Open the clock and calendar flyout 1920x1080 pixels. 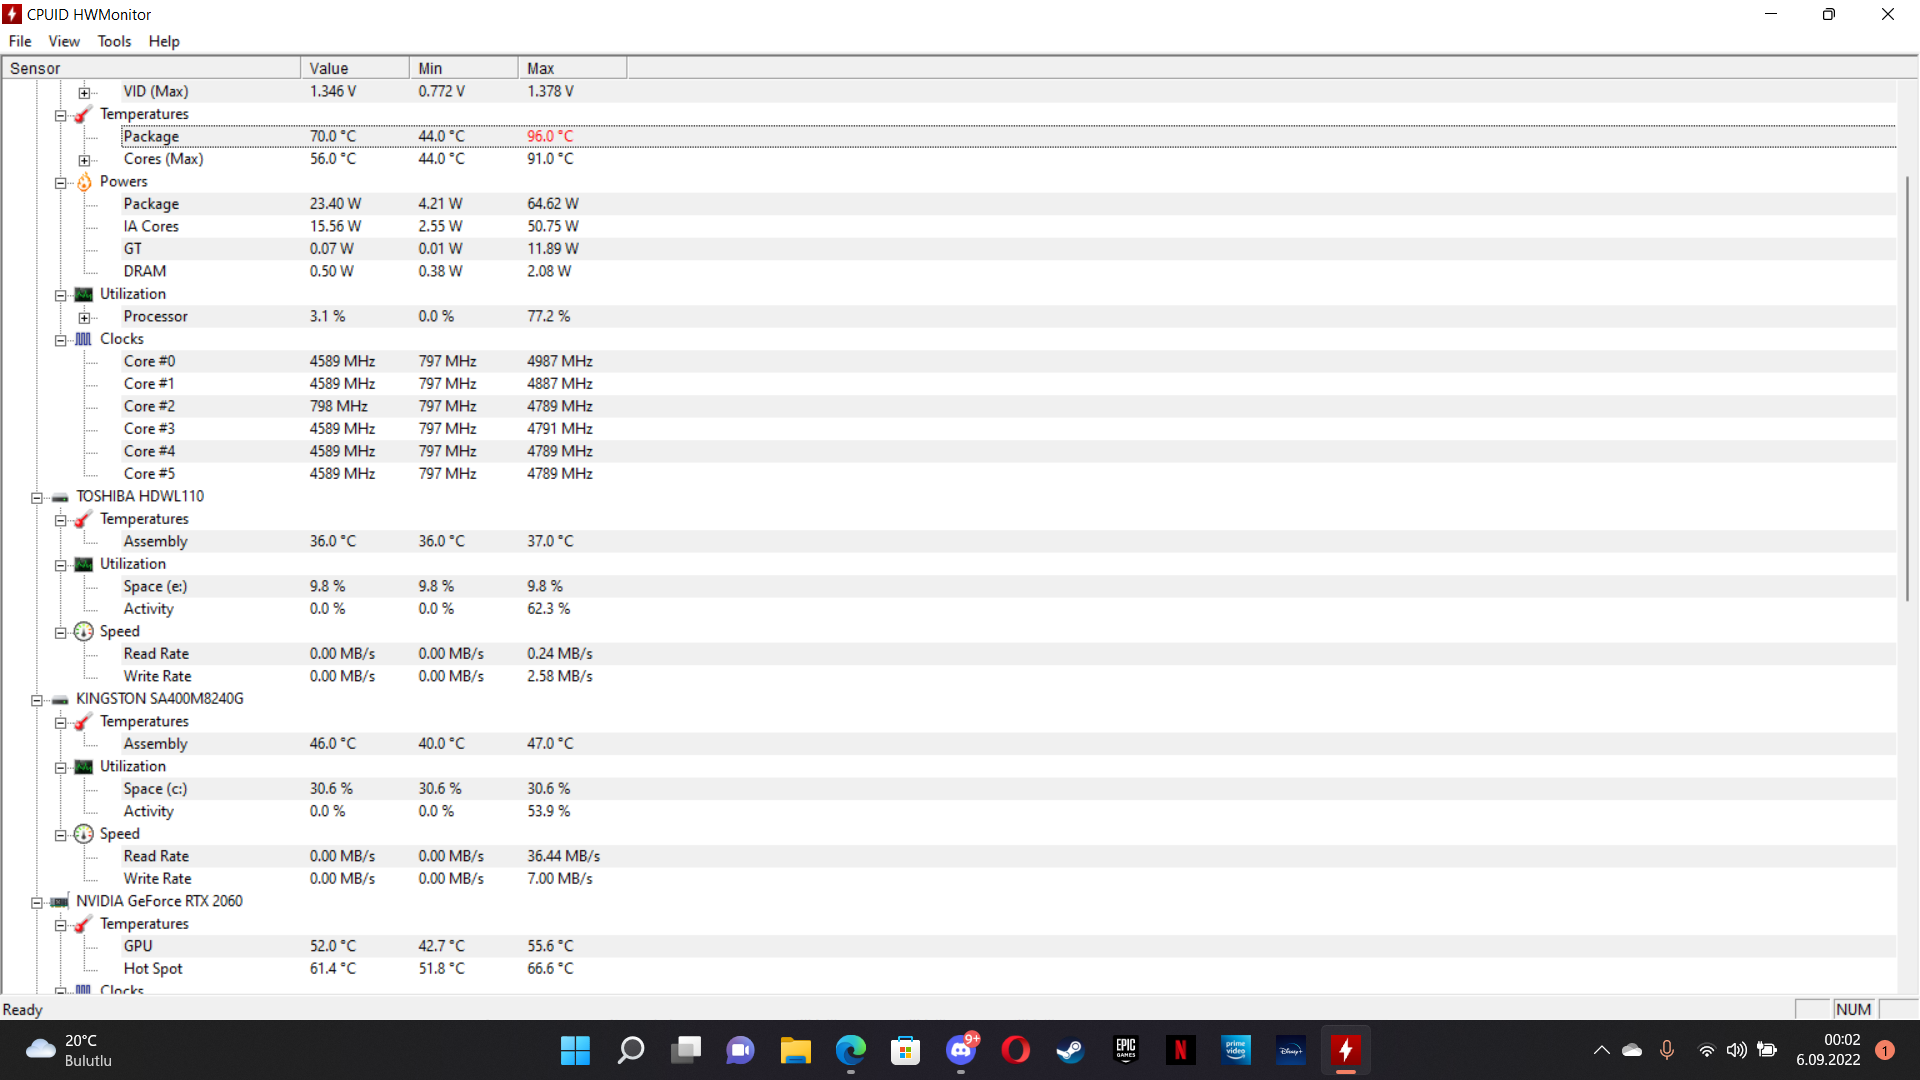pos(1828,1050)
